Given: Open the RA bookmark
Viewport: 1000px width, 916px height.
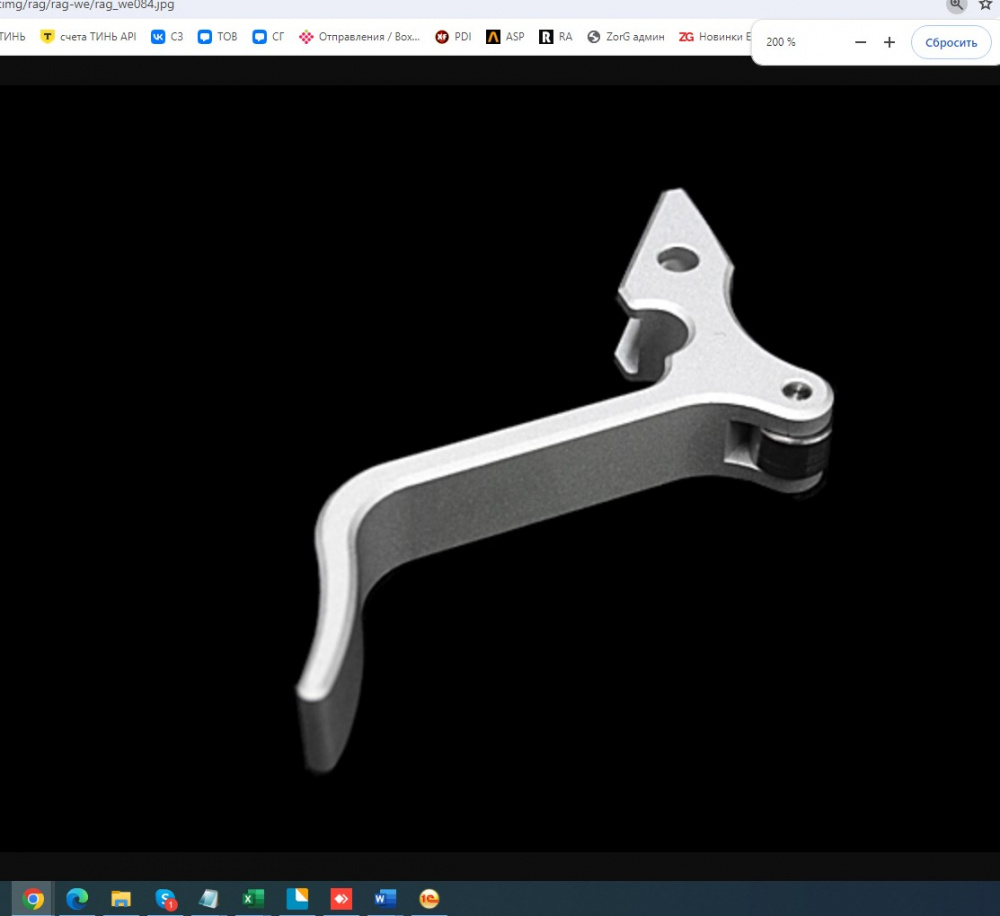Looking at the screenshot, I should (x=555, y=37).
